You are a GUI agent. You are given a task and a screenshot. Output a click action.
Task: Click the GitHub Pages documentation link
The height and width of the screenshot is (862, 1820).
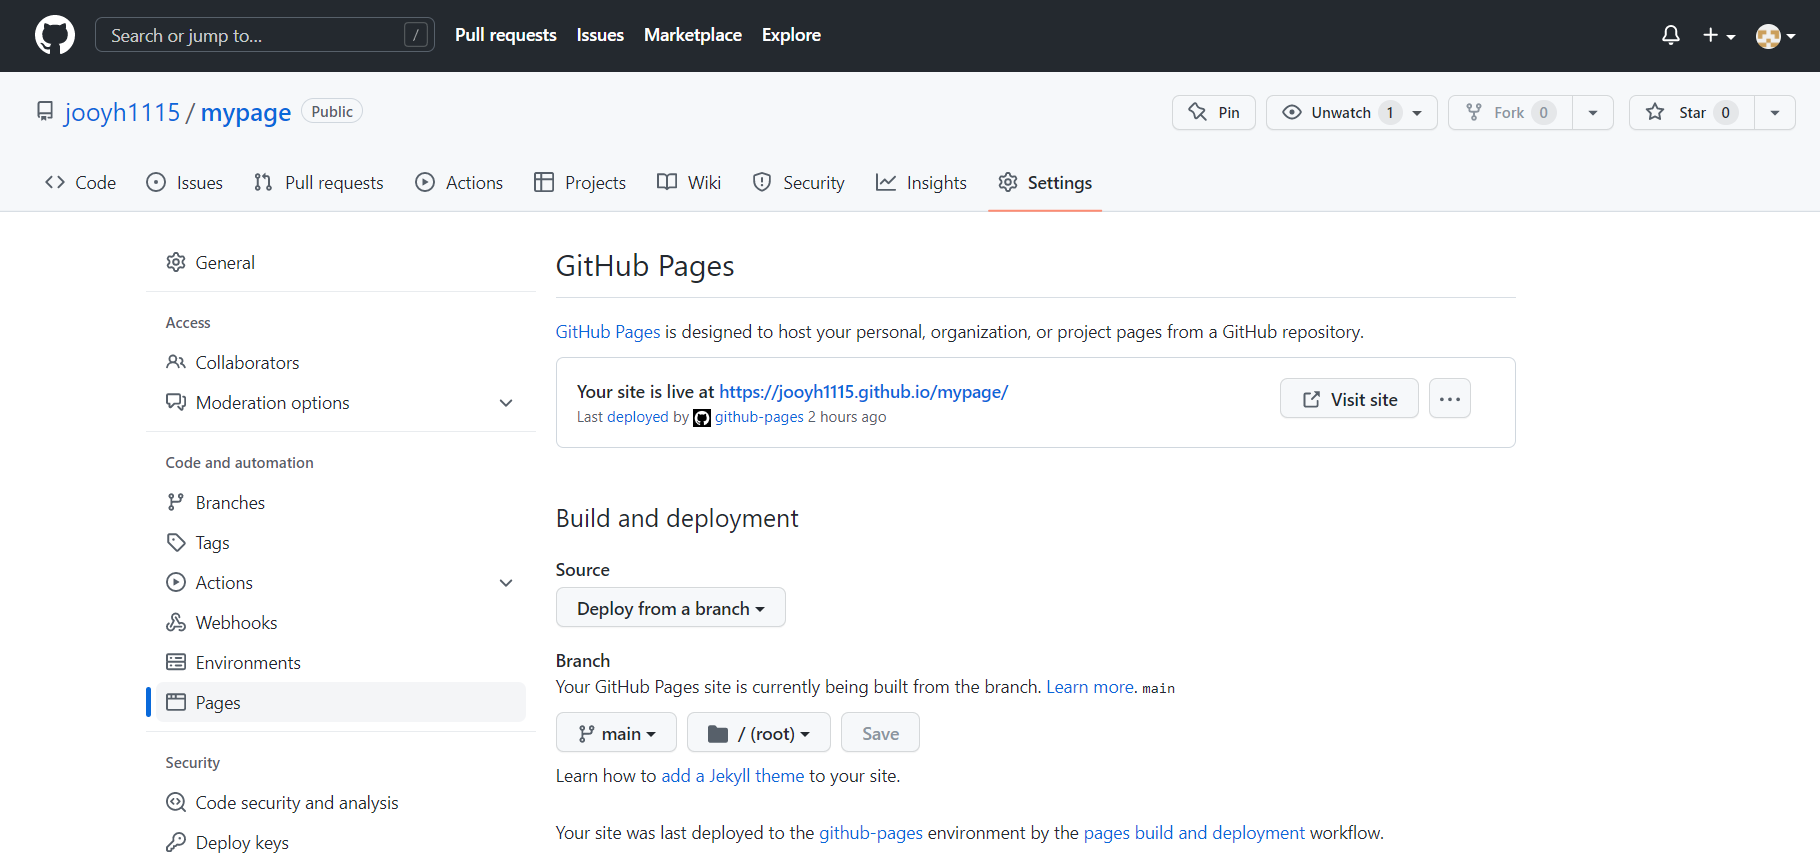pyautogui.click(x=608, y=332)
